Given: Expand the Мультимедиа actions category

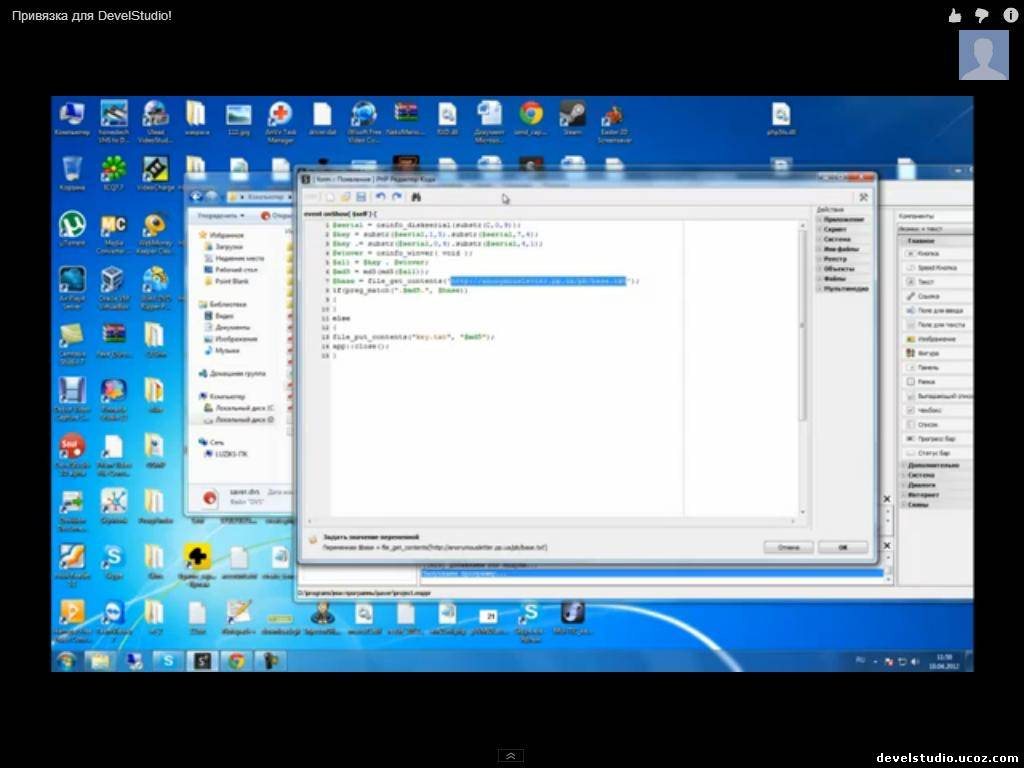Looking at the screenshot, I should 845,289.
